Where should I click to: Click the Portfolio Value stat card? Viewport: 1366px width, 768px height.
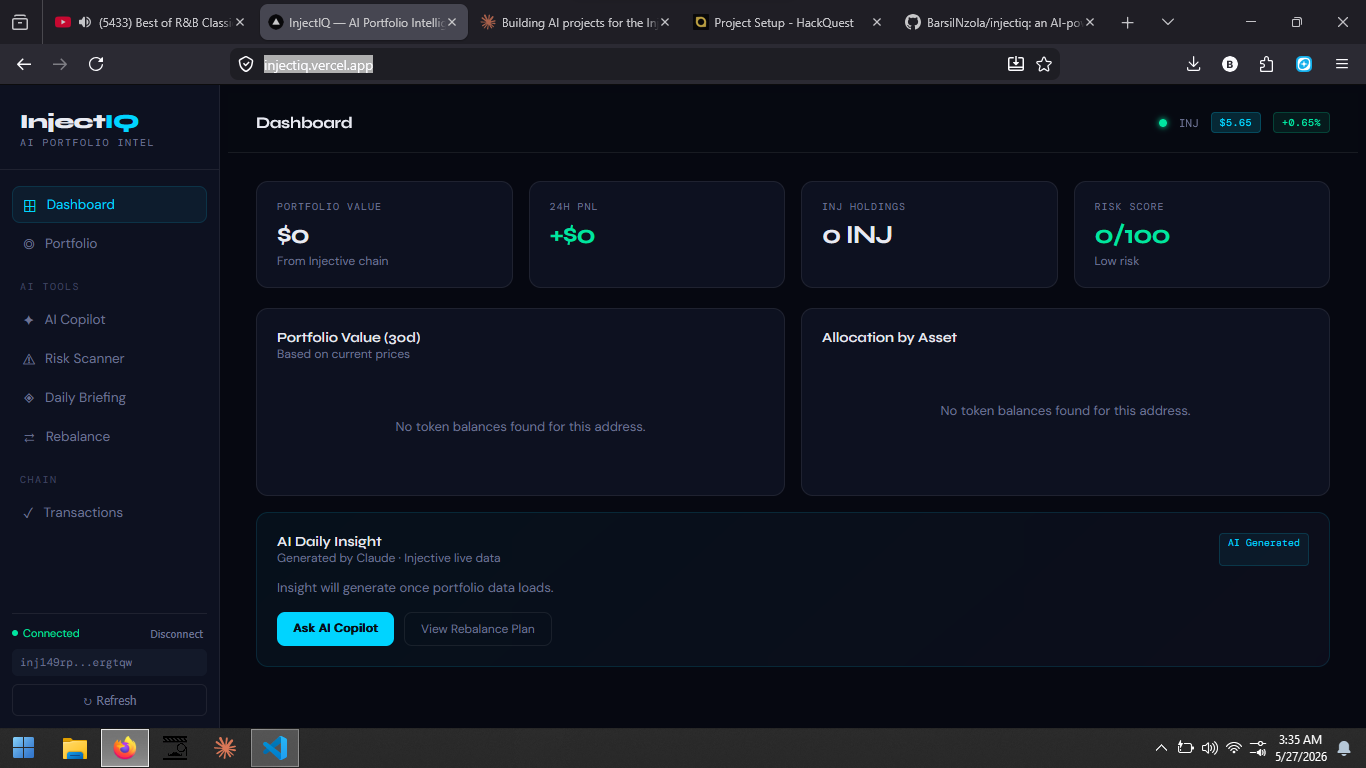(384, 234)
